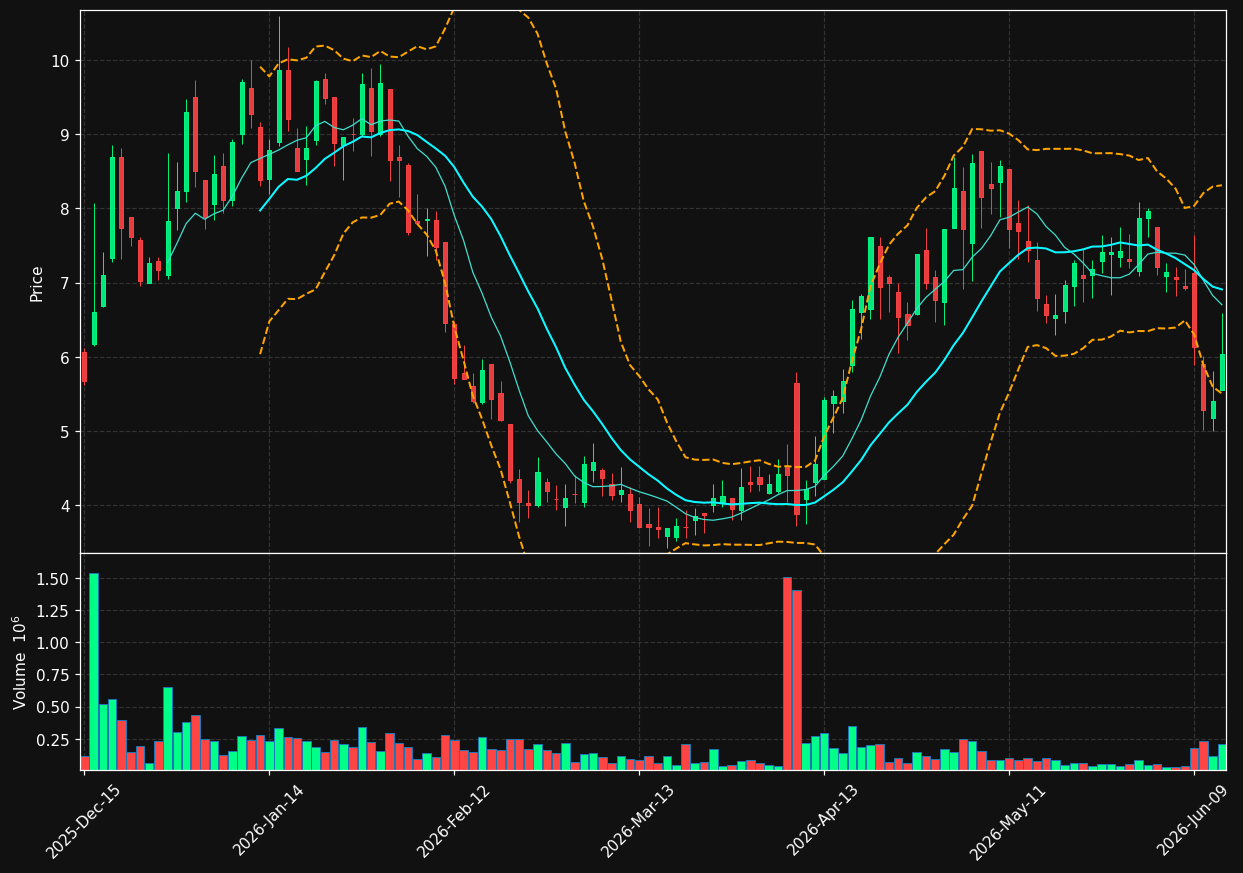Click the volume tick label 1.25

[53, 611]
